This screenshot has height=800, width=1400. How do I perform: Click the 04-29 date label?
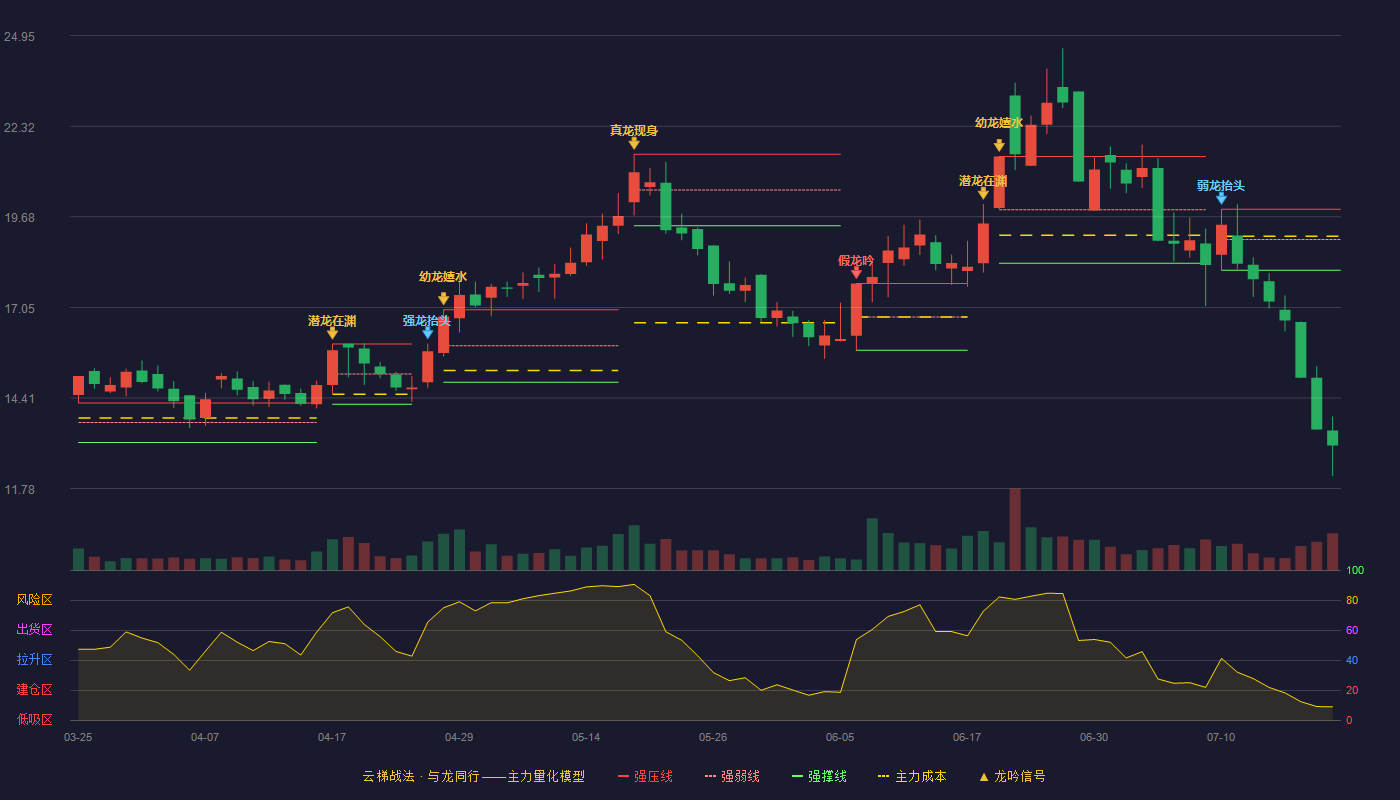pyautogui.click(x=459, y=737)
